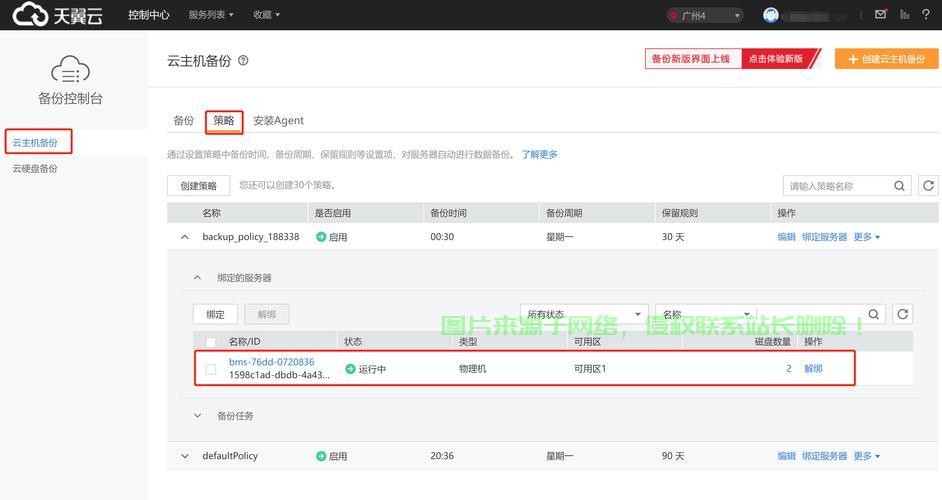
Task: Click the 90 天 retention value
Action: (673, 456)
